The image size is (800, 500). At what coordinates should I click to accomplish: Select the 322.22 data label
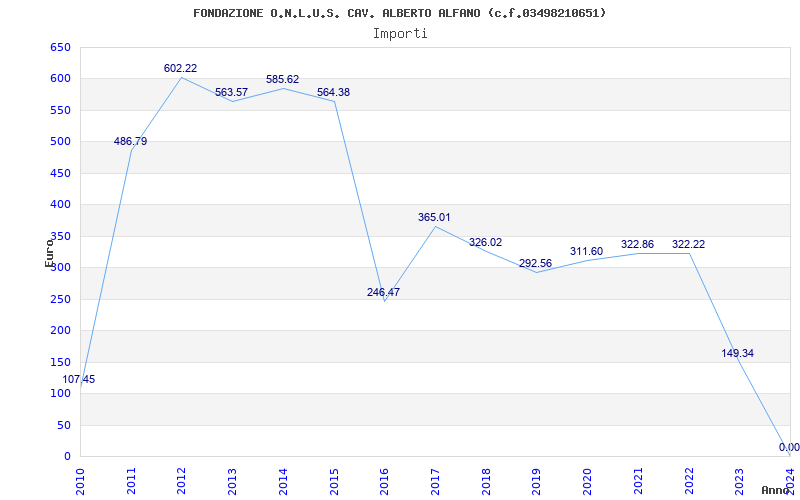pos(688,244)
